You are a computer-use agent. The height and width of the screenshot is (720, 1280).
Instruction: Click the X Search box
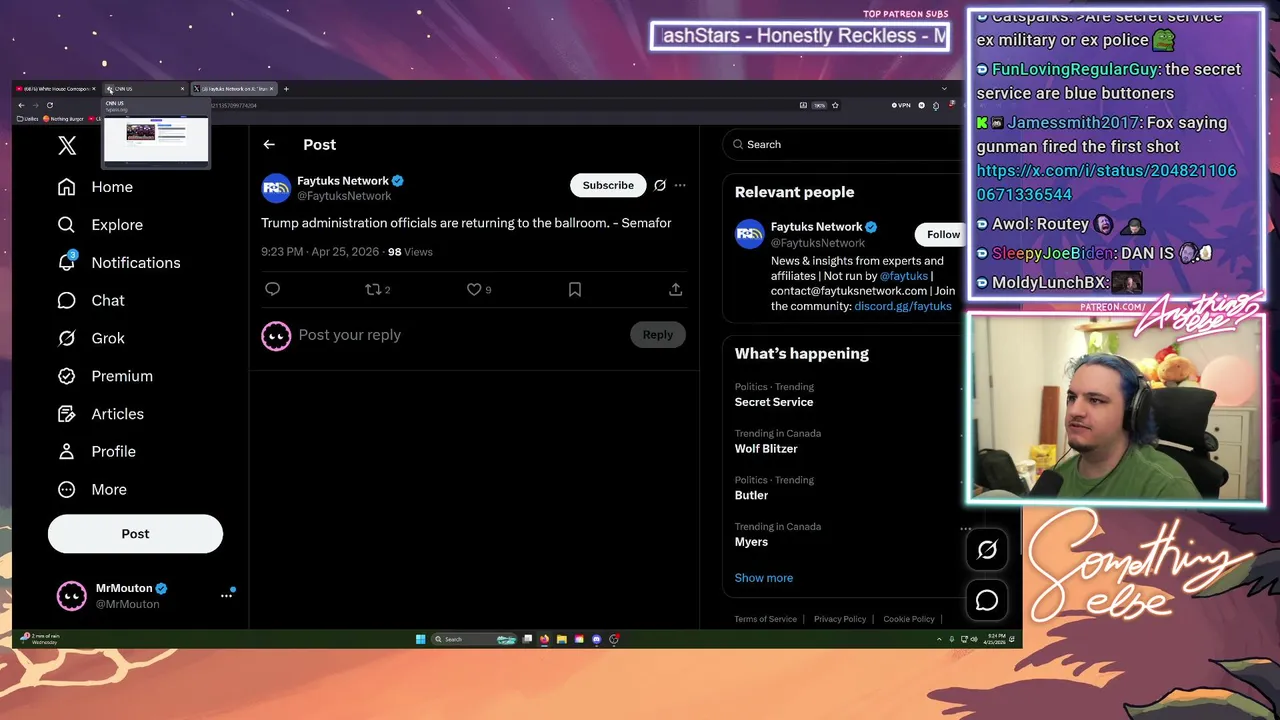point(842,145)
